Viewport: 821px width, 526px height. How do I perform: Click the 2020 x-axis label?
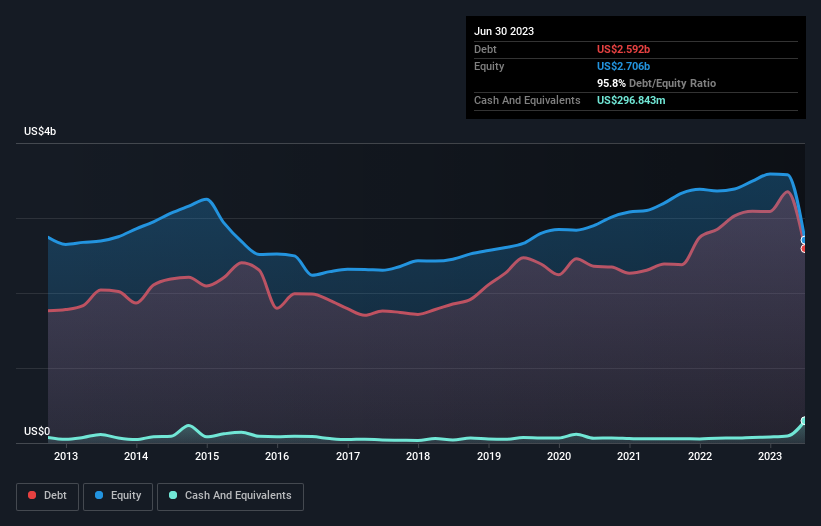point(559,456)
